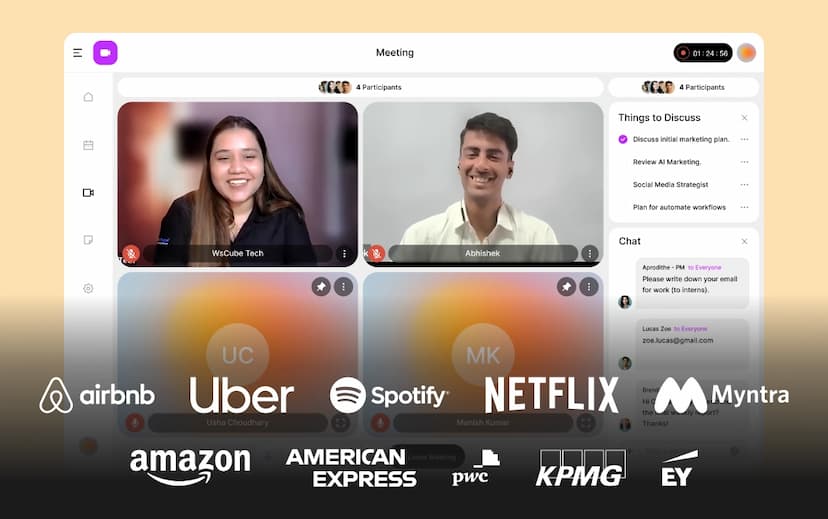This screenshot has height=519, width=828.
Task: Open the Notes icon in the sidebar
Action: (x=88, y=240)
